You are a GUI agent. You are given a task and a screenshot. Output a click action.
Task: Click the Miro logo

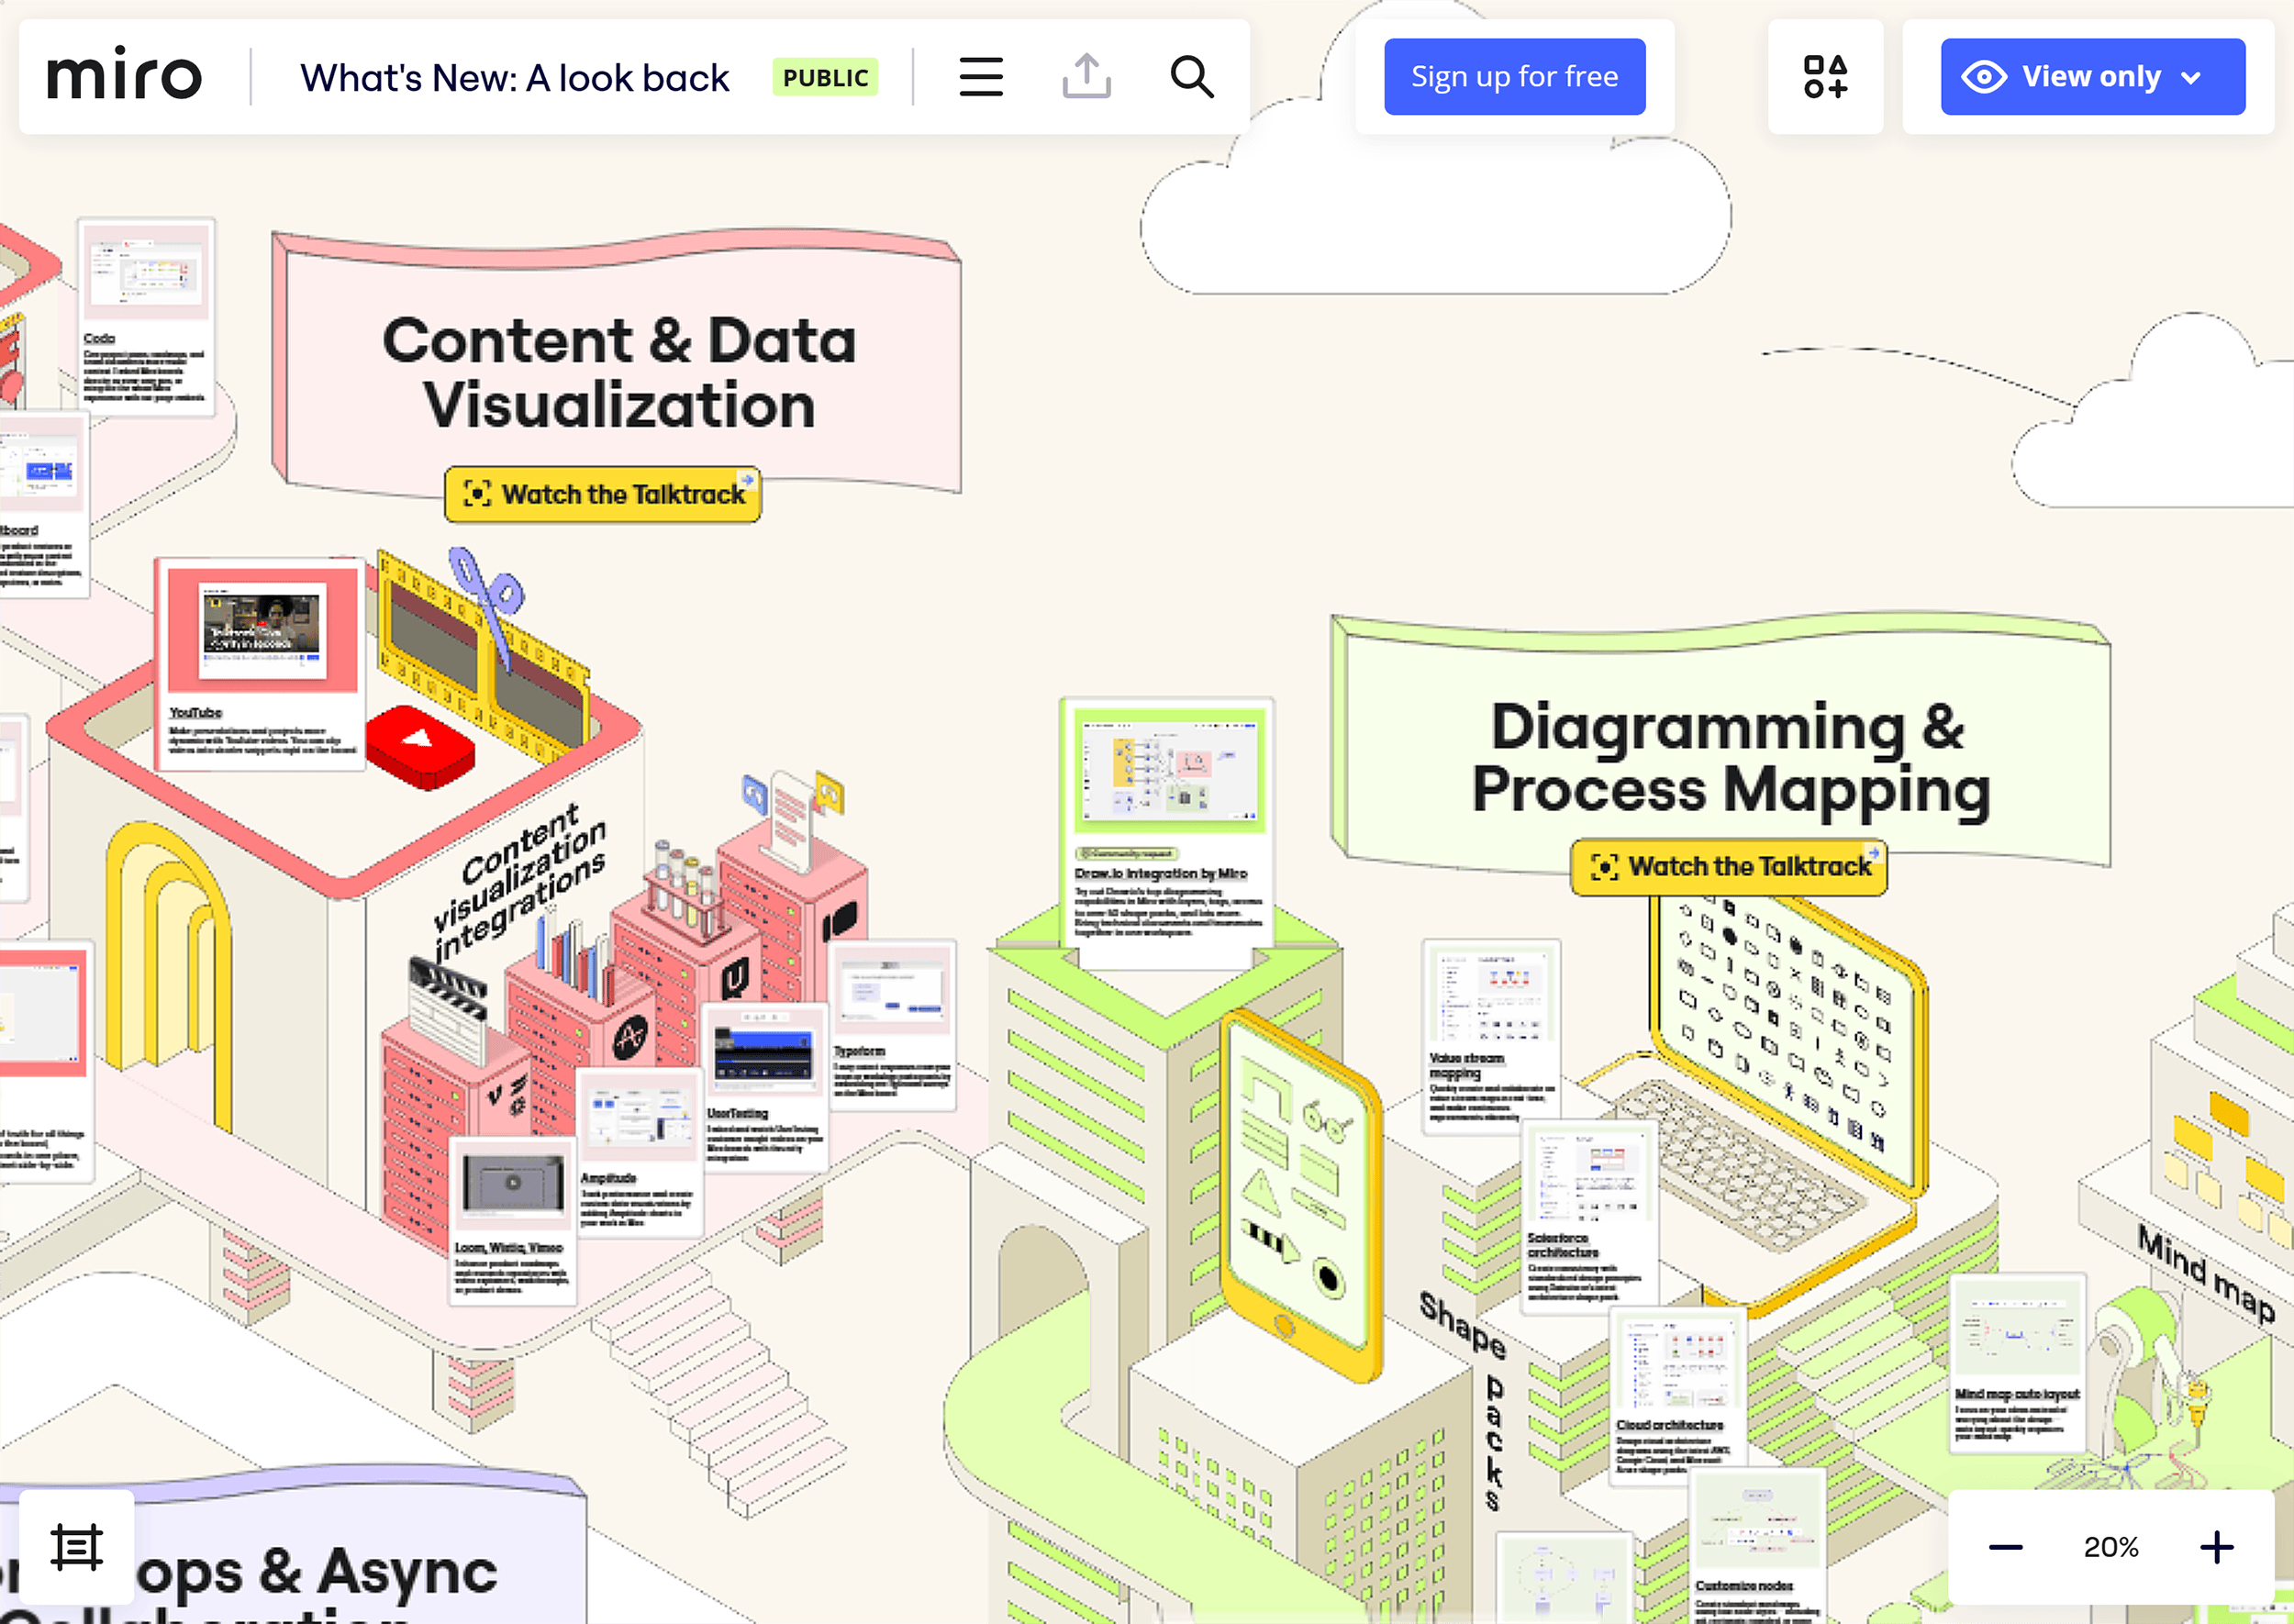point(125,75)
